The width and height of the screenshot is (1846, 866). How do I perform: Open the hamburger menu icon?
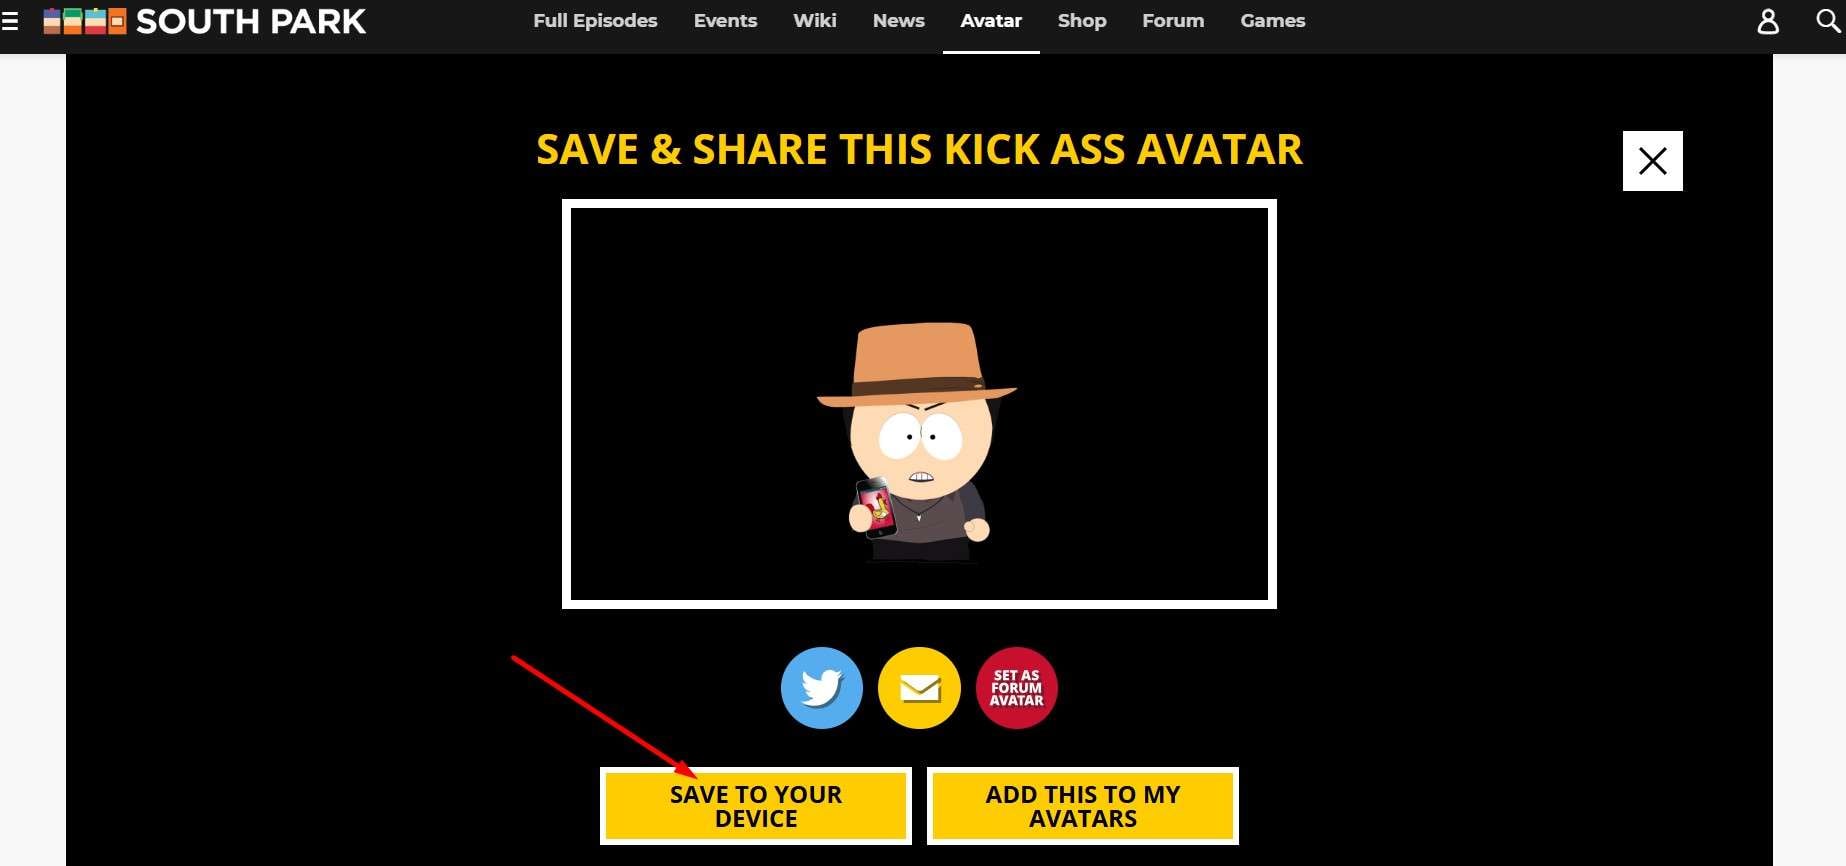tap(10, 21)
